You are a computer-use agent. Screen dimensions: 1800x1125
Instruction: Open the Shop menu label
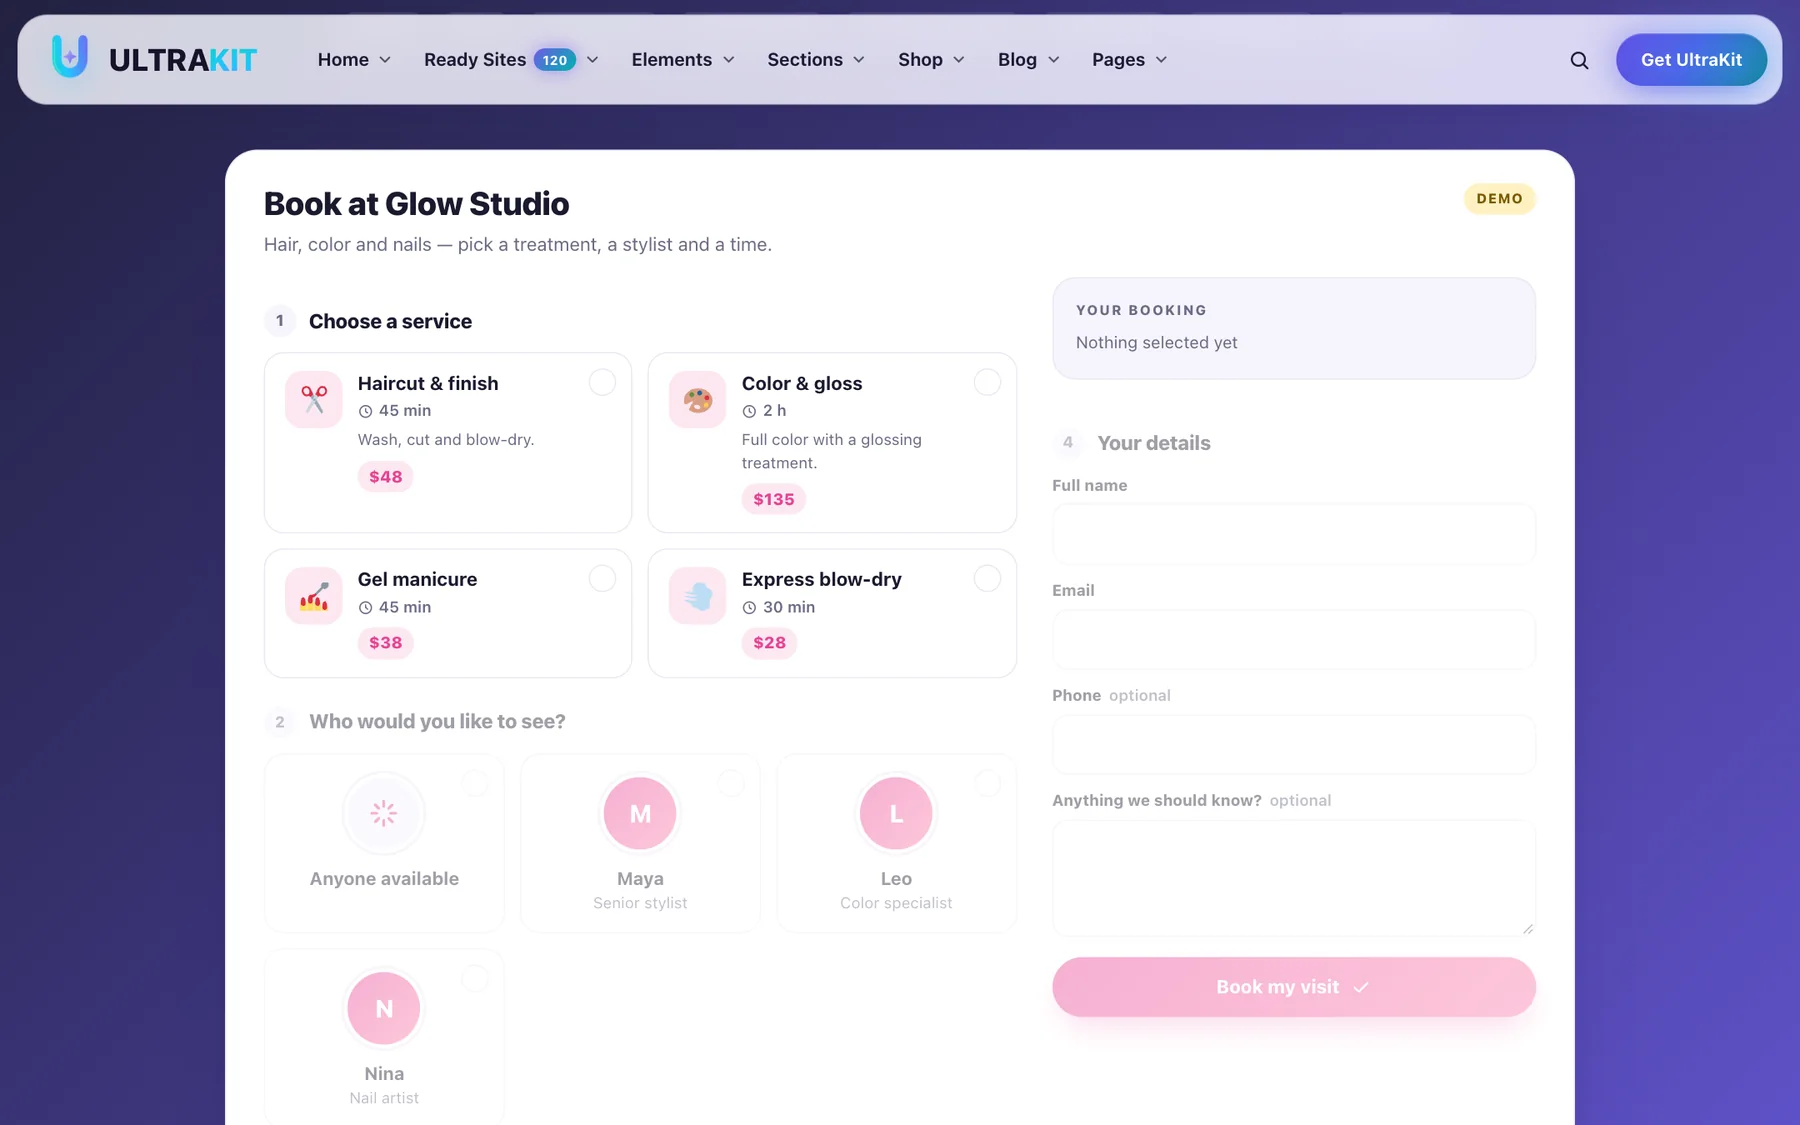pos(920,60)
